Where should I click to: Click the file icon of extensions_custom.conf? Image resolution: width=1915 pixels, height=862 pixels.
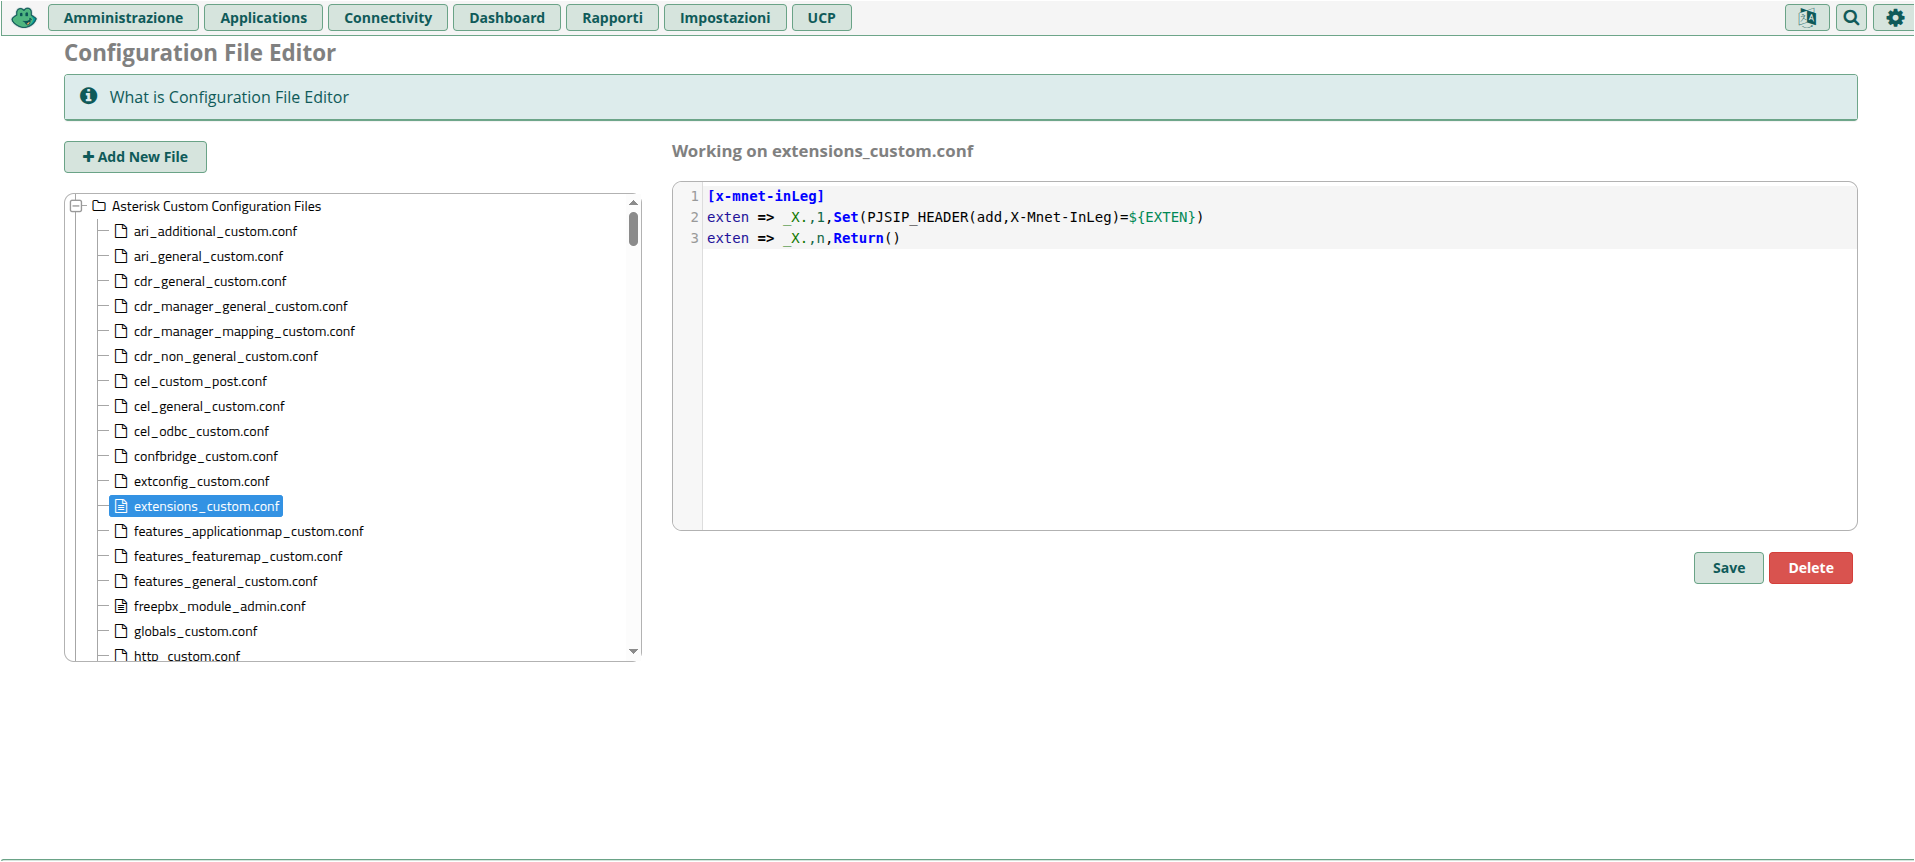[121, 506]
